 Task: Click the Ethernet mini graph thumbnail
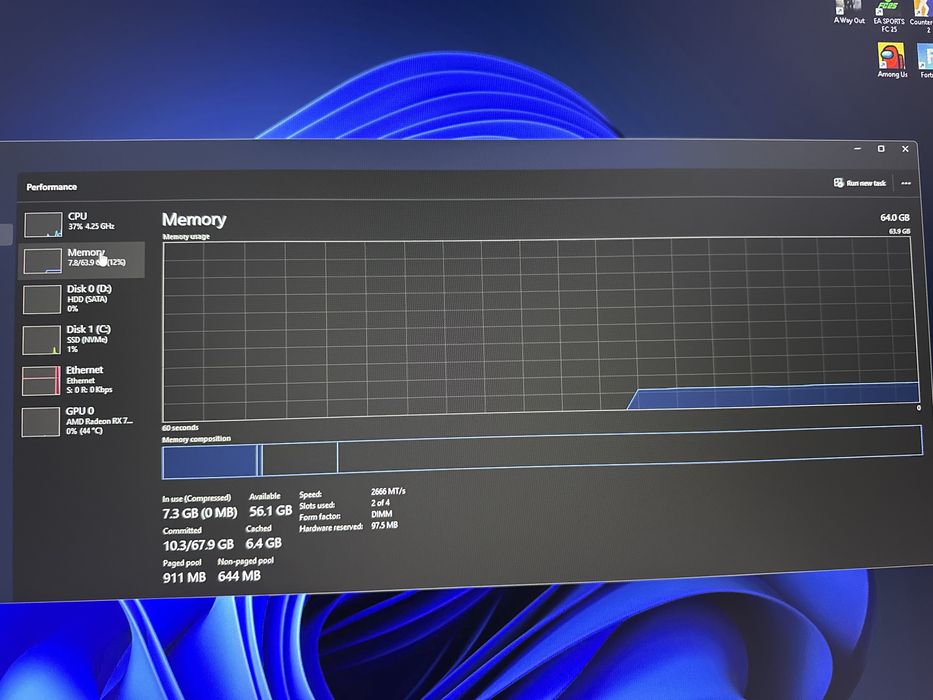click(41, 381)
